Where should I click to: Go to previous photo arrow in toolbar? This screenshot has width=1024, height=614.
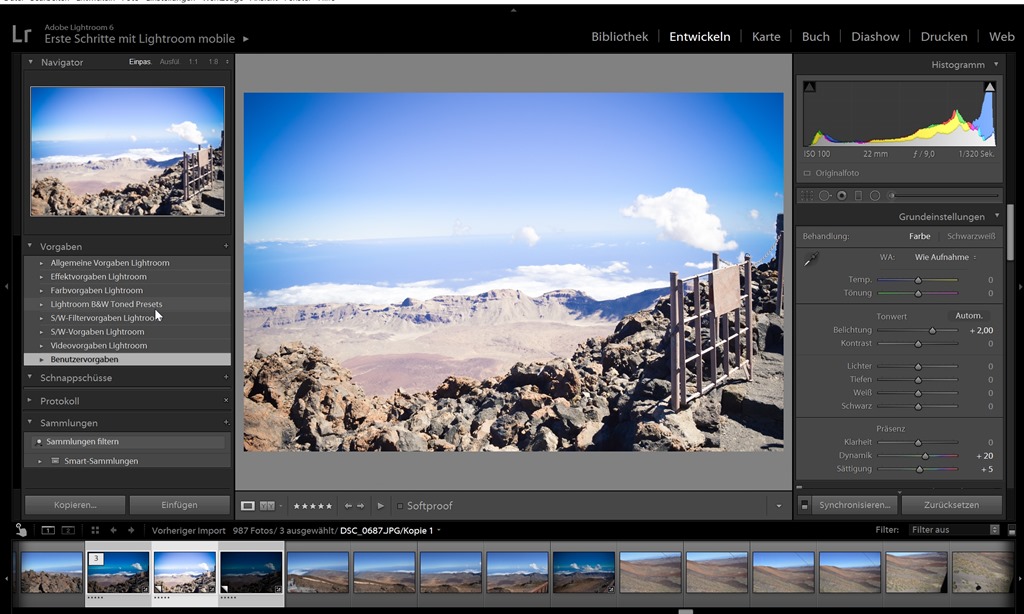348,506
